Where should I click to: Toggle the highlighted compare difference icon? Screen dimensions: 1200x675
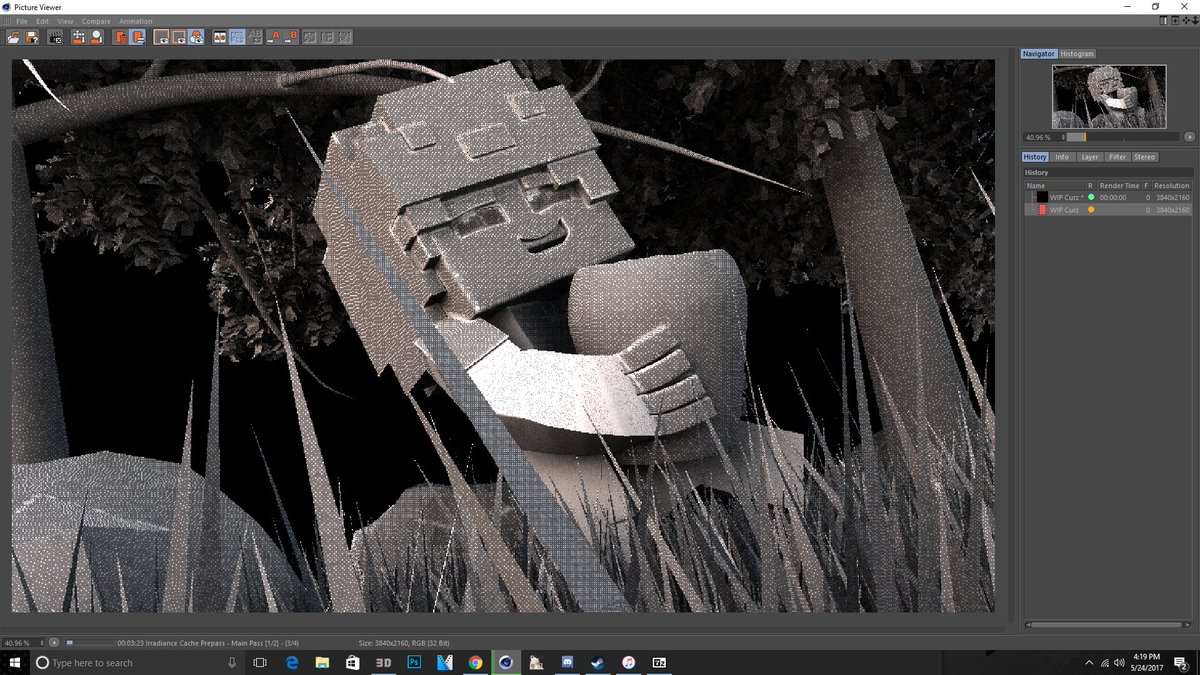pyautogui.click(x=237, y=37)
